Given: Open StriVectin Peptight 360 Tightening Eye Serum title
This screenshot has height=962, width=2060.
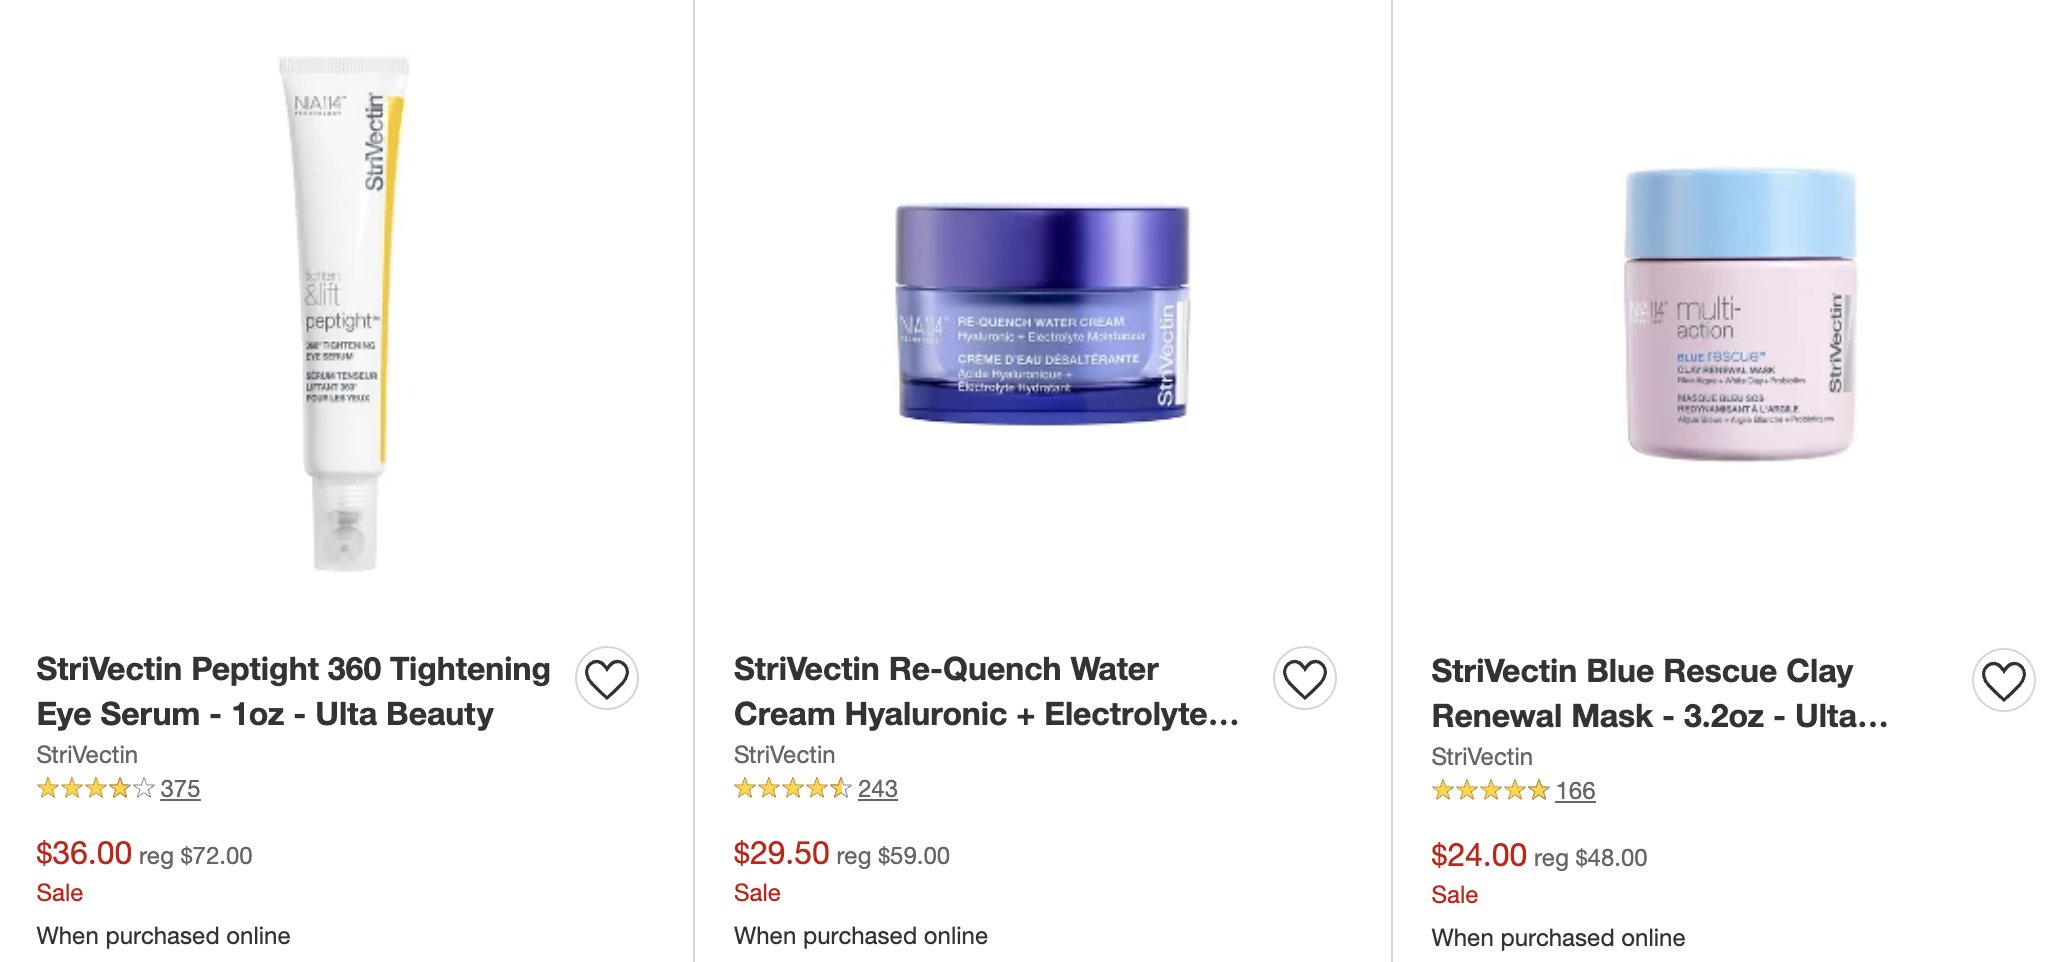Looking at the screenshot, I should coord(294,691).
